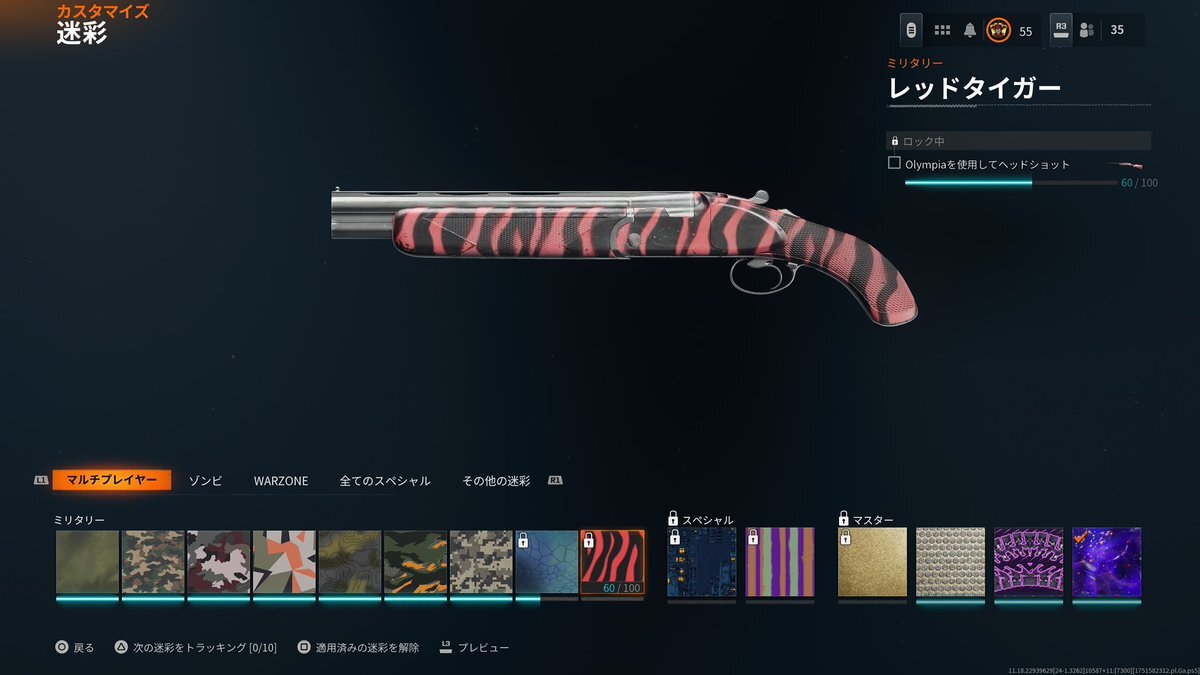Open the WARZONE camo tab
This screenshot has width=1200, height=675.
point(281,481)
